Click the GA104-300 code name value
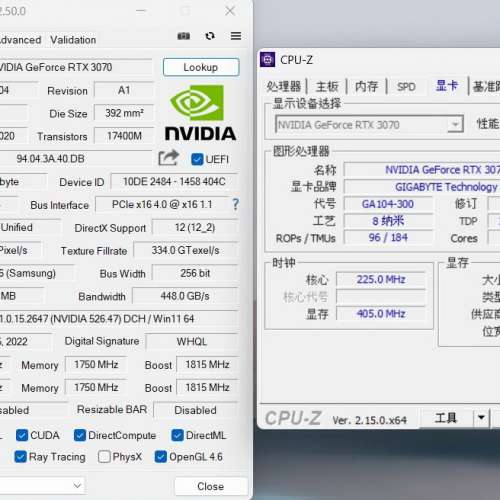The image size is (500, 500). [388, 204]
